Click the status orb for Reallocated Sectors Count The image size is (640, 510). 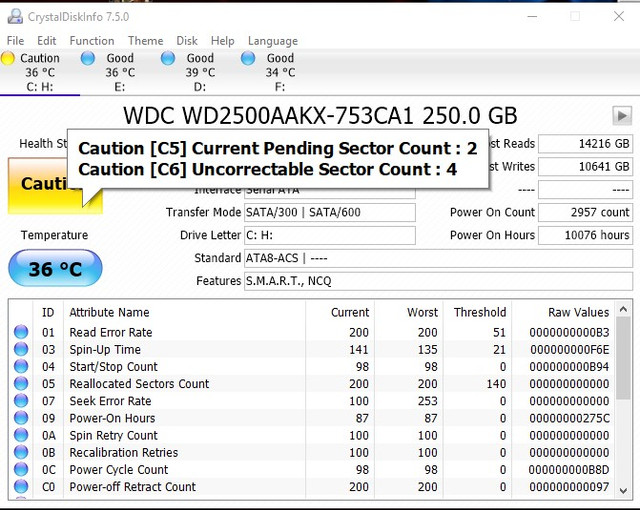(x=21, y=383)
